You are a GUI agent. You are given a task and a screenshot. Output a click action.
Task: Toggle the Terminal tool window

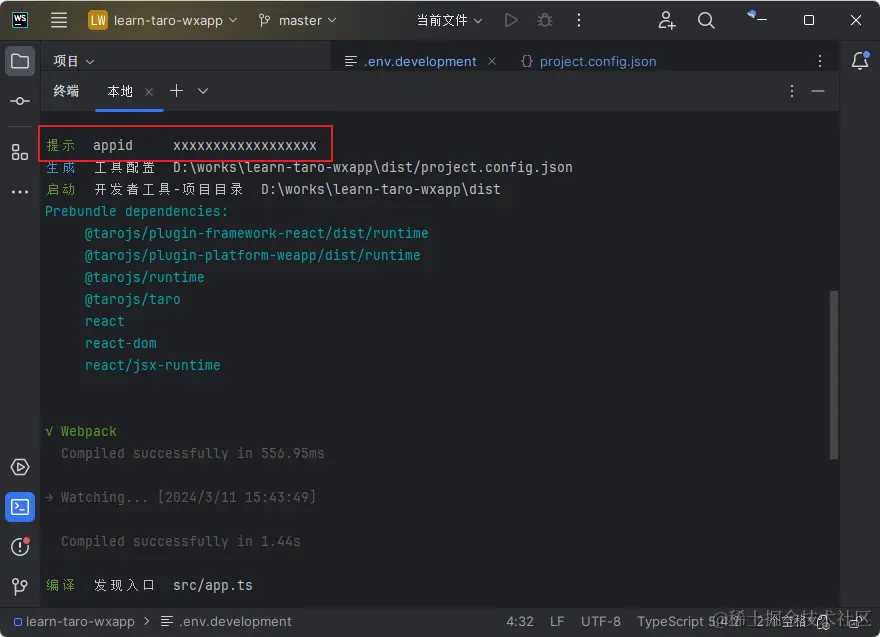coord(20,507)
